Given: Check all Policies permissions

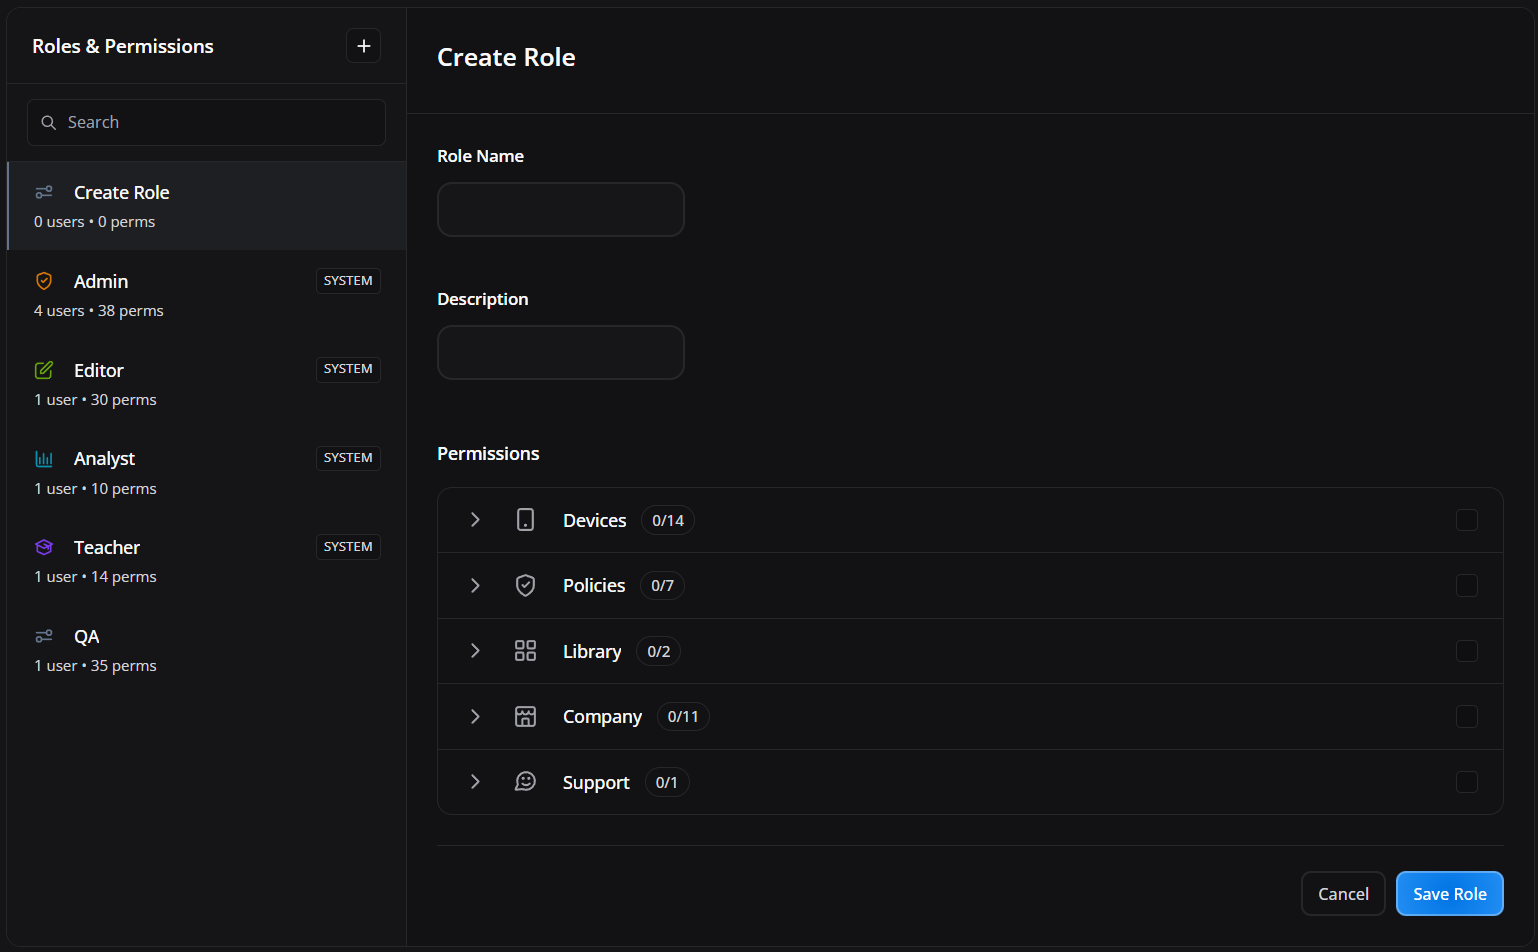Looking at the screenshot, I should pos(1467,585).
